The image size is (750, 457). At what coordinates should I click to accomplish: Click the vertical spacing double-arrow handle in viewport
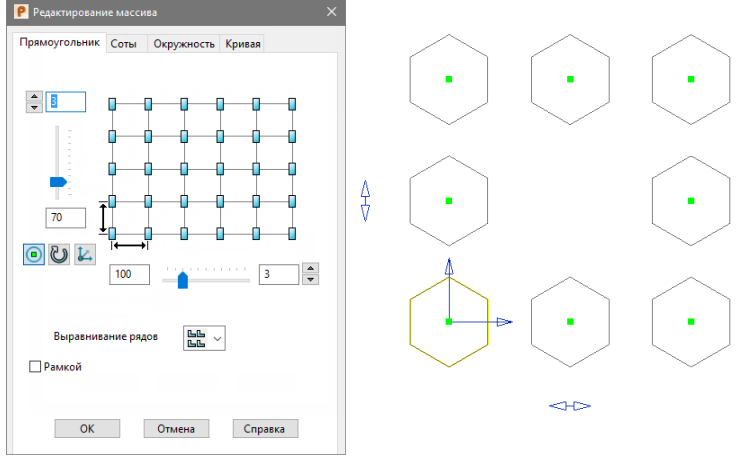[365, 201]
